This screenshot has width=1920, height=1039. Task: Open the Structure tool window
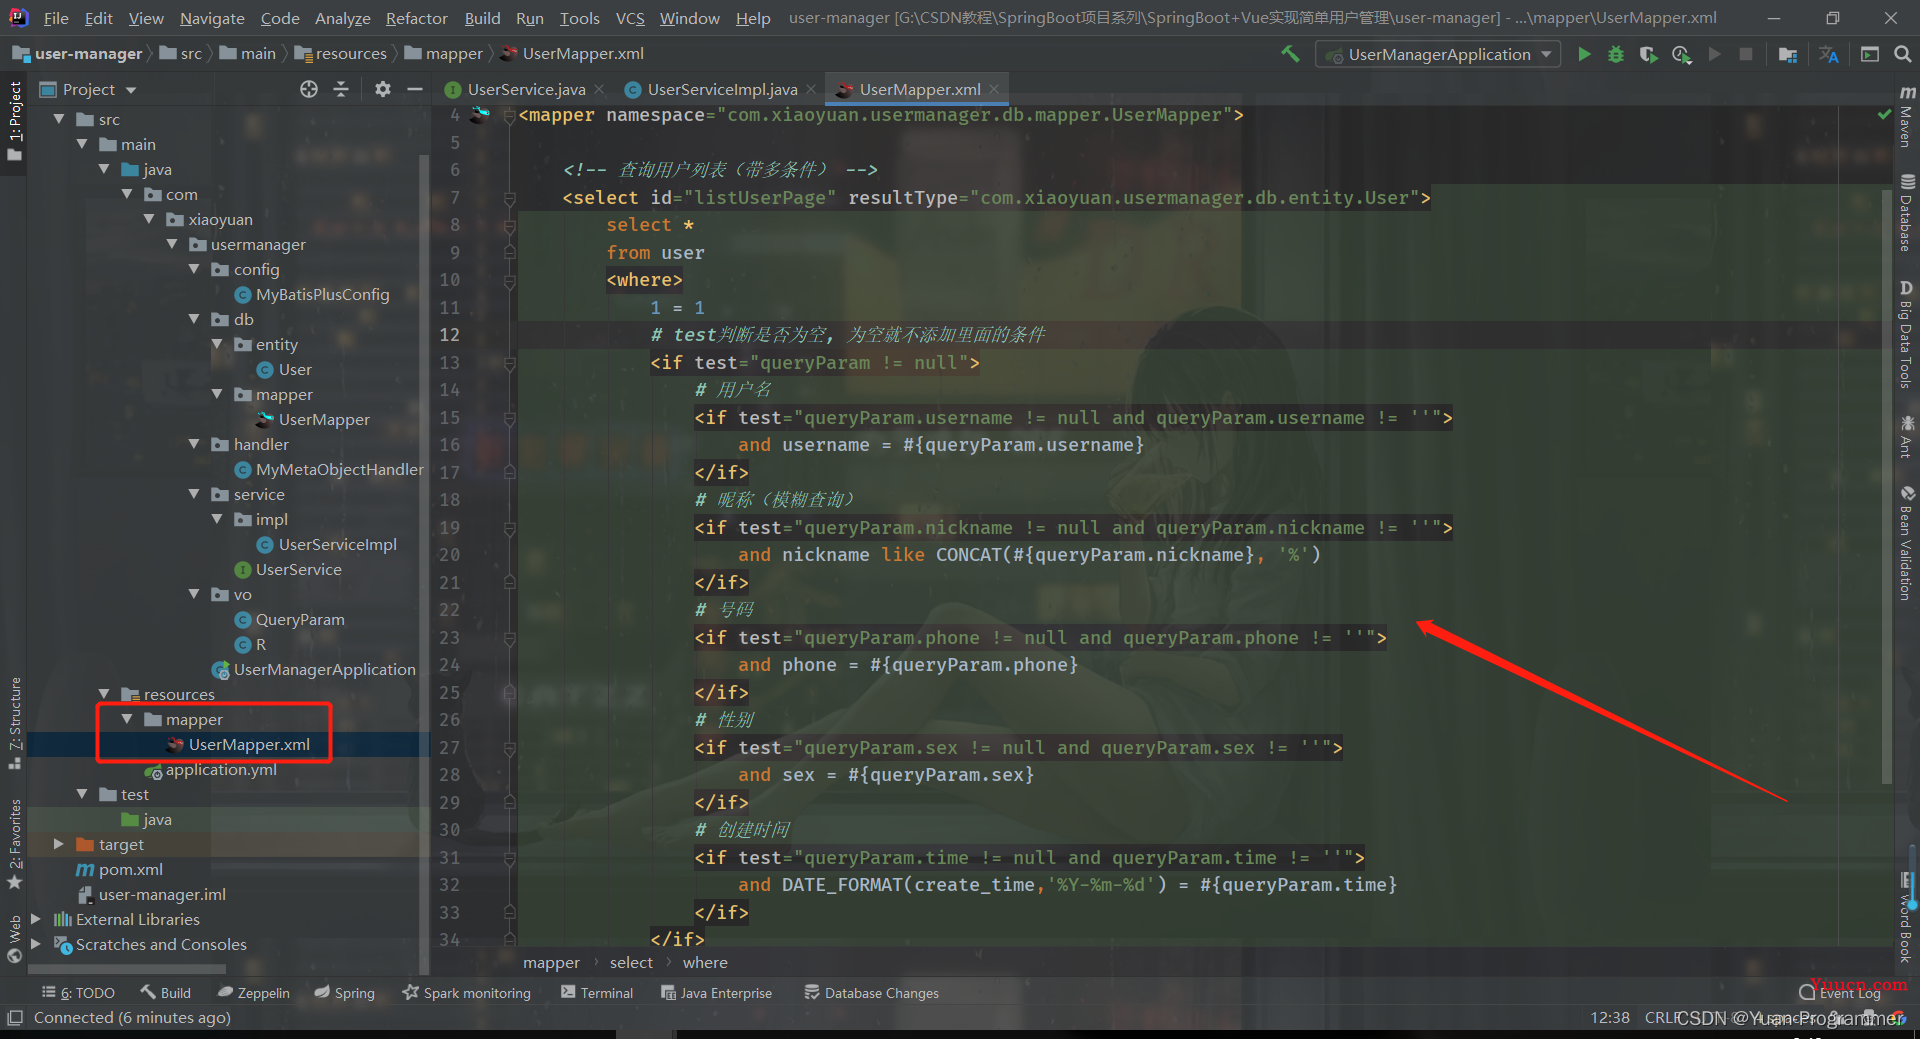pyautogui.click(x=14, y=723)
